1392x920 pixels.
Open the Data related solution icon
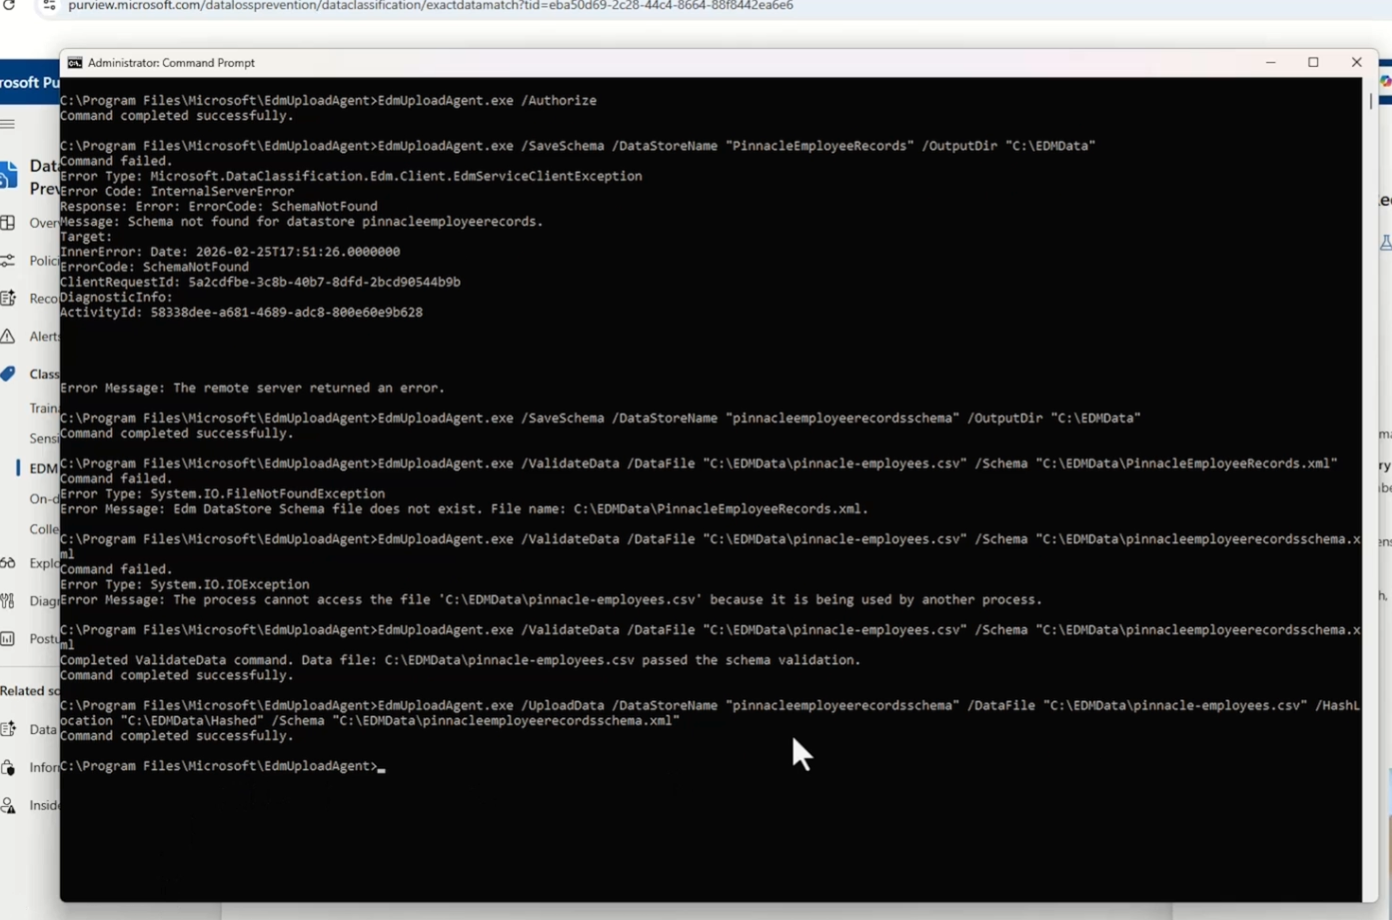8,729
